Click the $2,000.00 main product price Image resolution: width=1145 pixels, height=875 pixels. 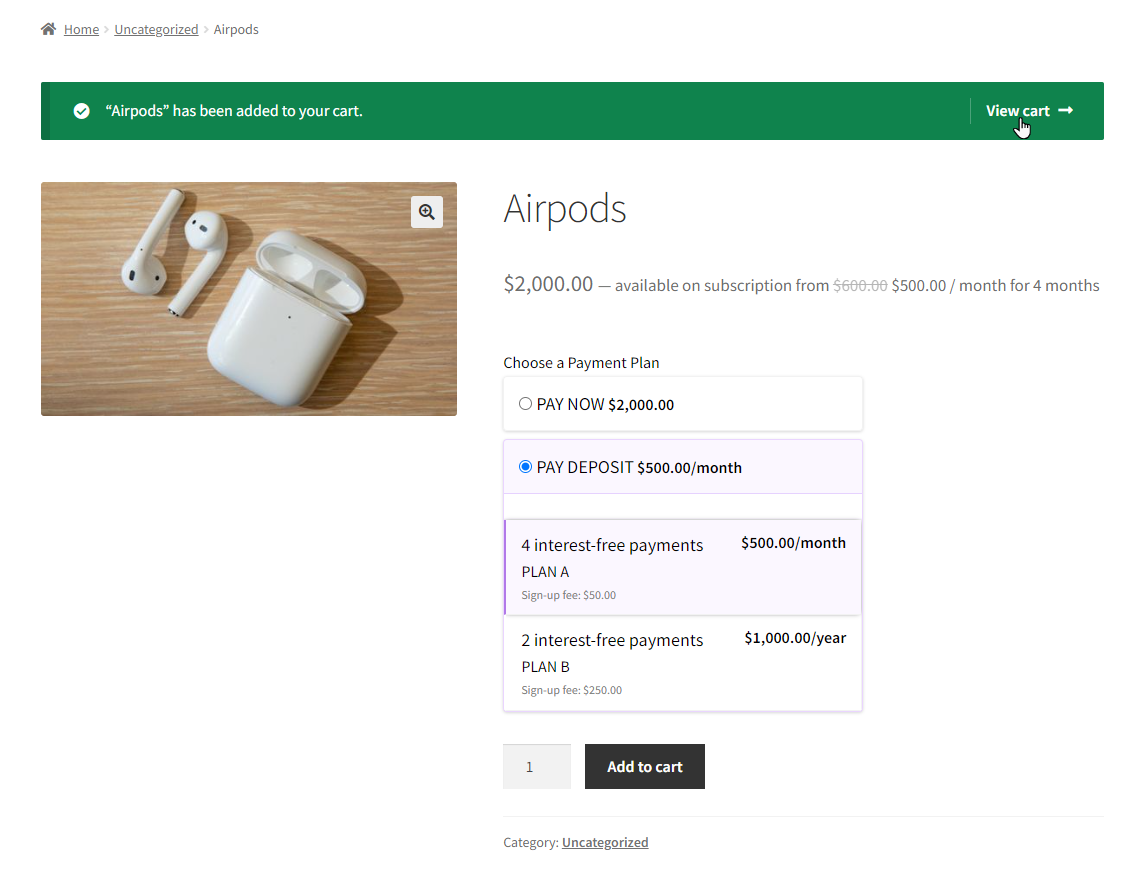tap(548, 283)
